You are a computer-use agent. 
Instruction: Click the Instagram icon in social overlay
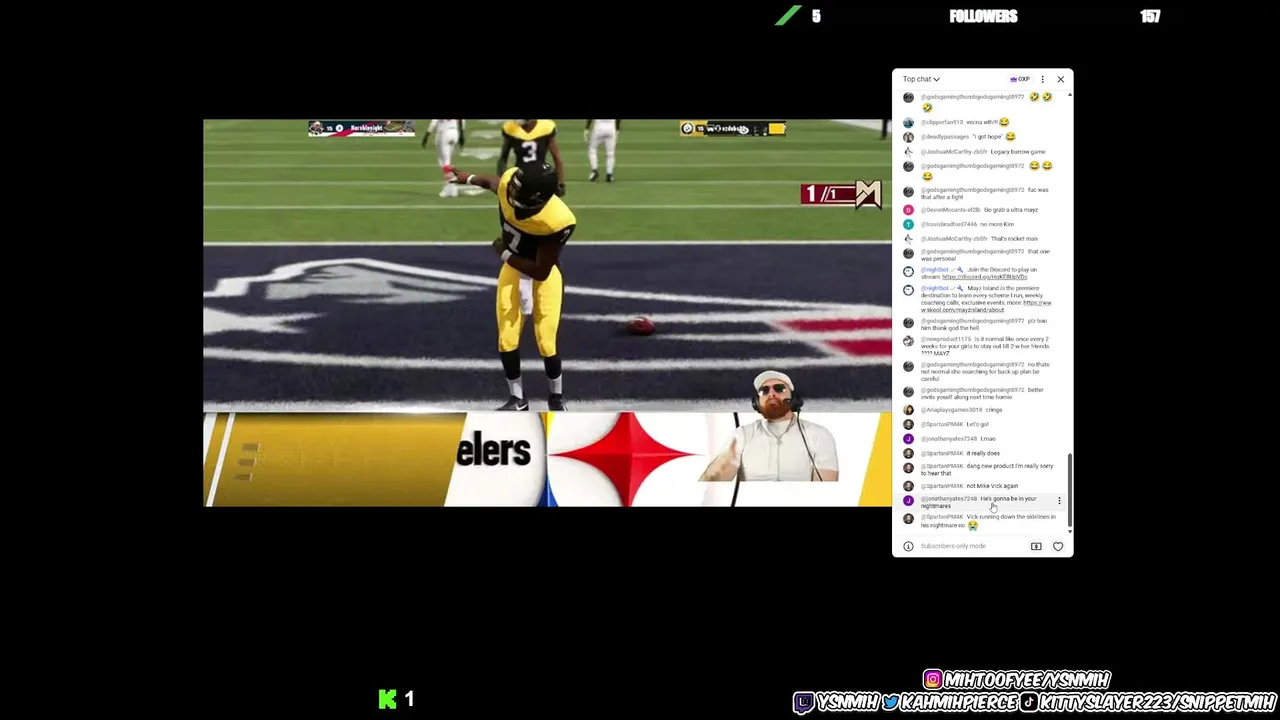pyautogui.click(x=932, y=680)
